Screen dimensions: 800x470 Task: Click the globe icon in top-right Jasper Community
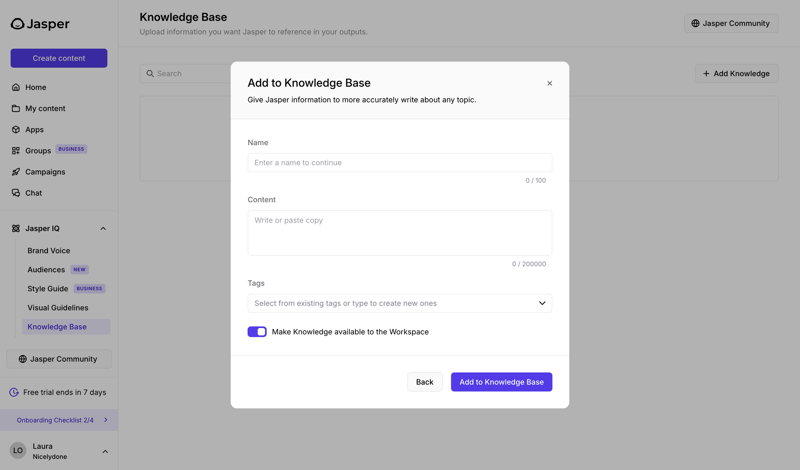point(695,23)
